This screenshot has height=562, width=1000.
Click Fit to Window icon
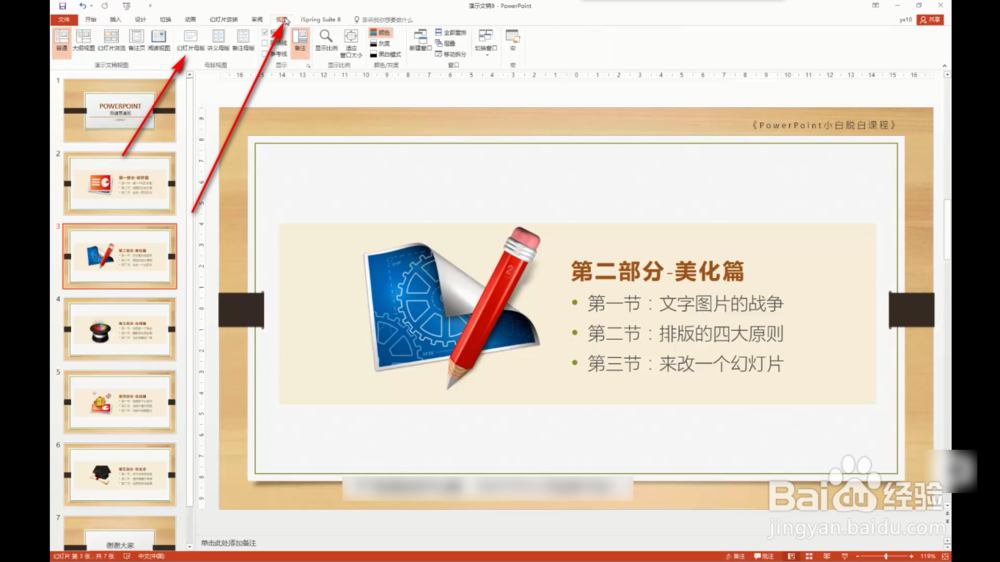click(x=351, y=43)
